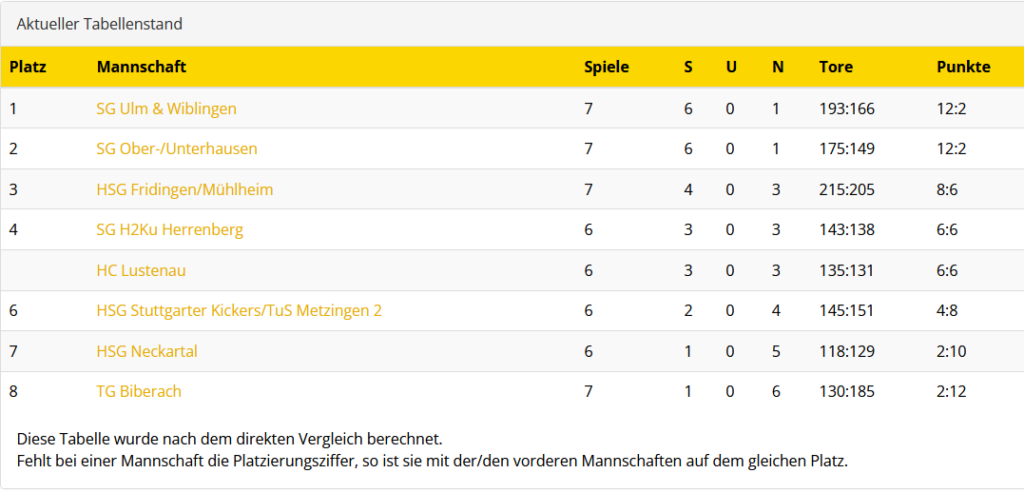This screenshot has height=493, width=1024.
Task: Click the 12:2 points for SG Ober-/Unterhausen
Action: 951,149
